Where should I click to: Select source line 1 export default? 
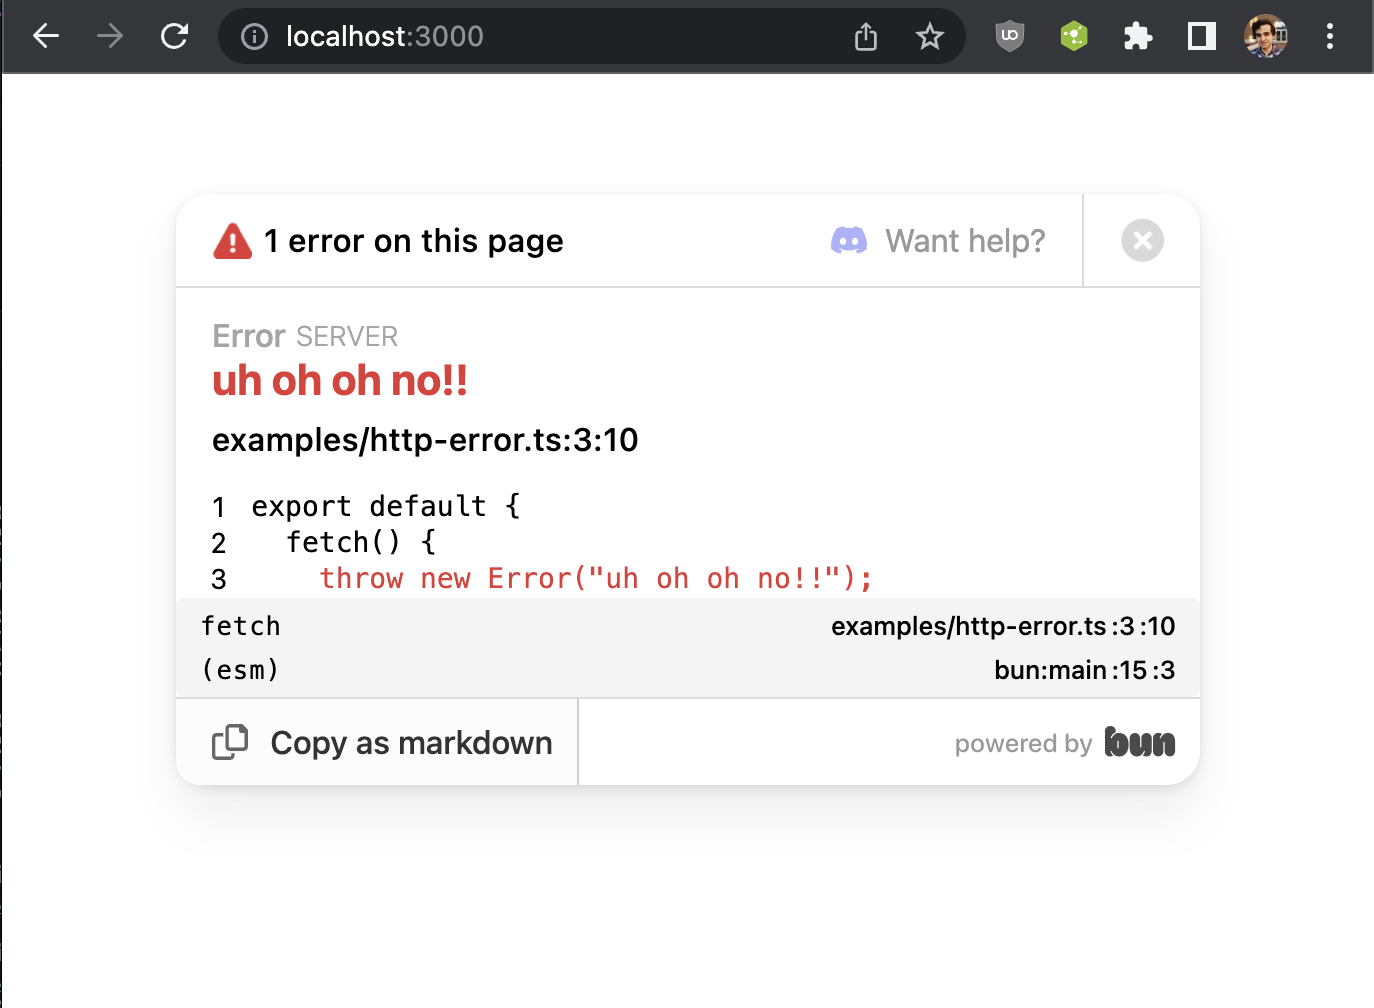386,506
